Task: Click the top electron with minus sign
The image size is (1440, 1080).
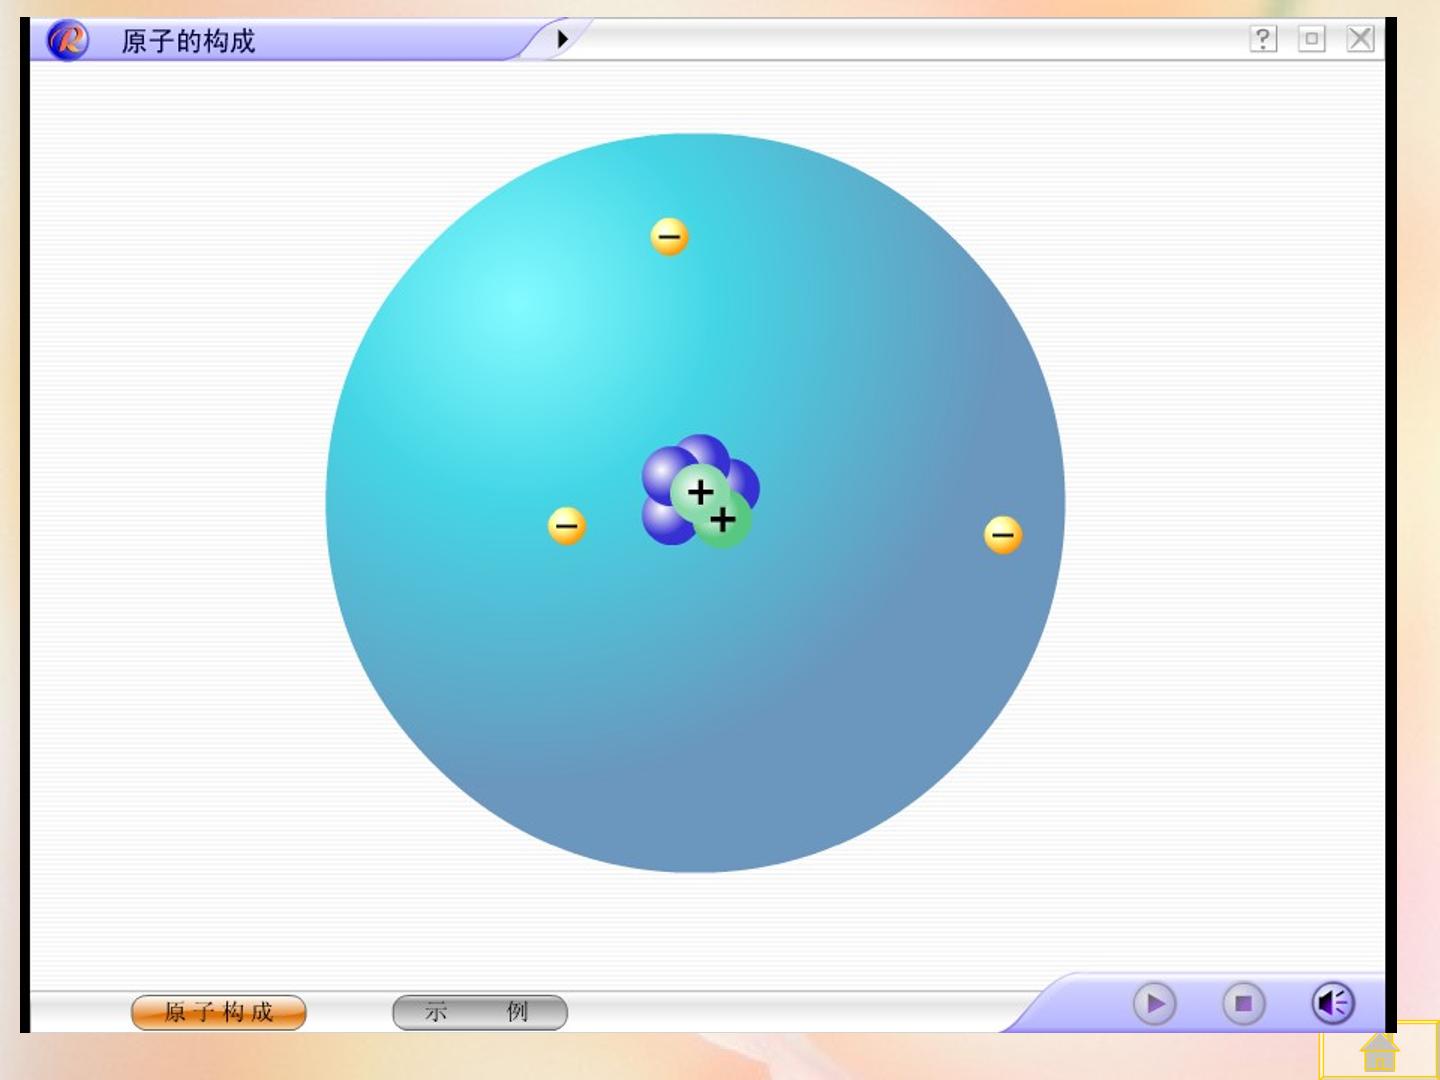Action: click(x=669, y=237)
